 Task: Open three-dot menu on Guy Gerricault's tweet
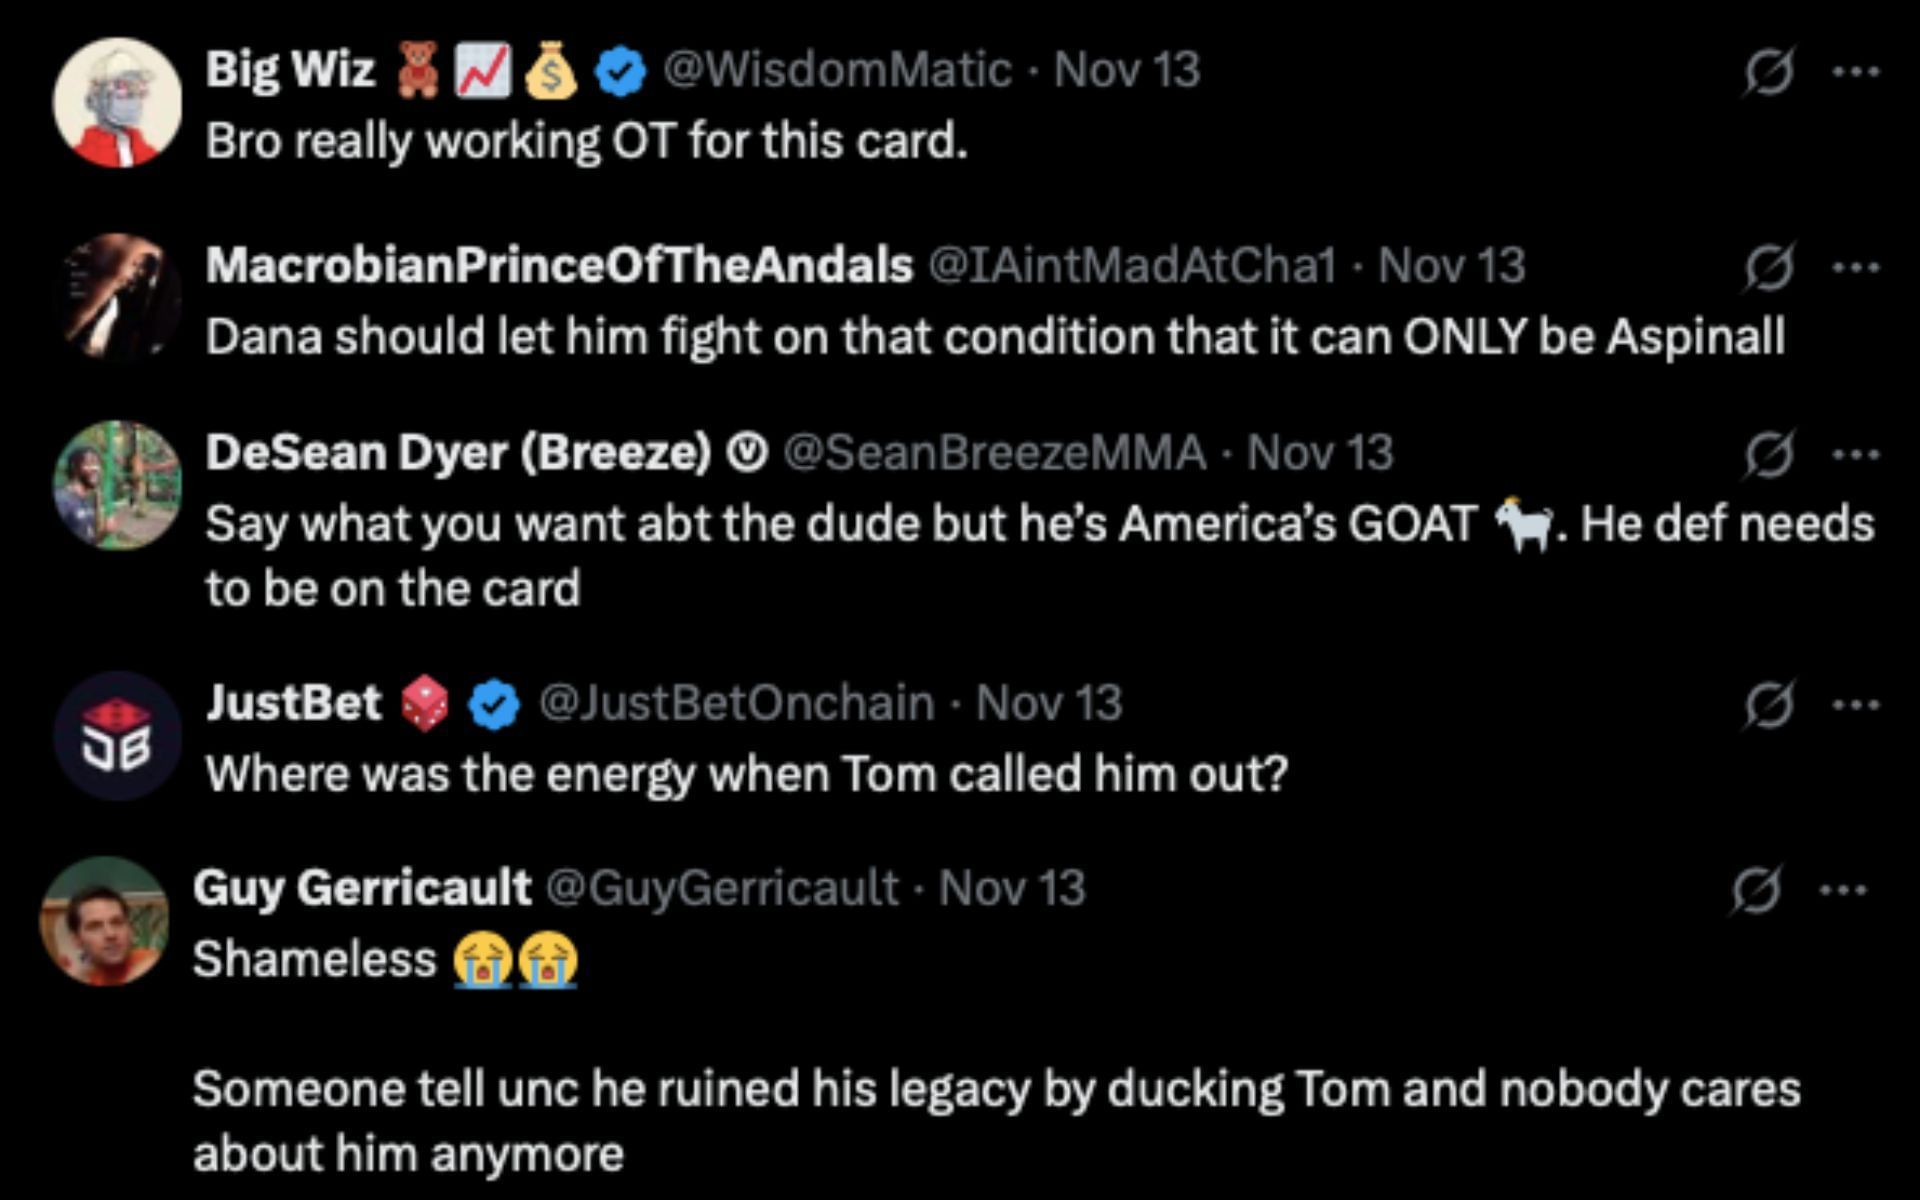[x=1843, y=889]
